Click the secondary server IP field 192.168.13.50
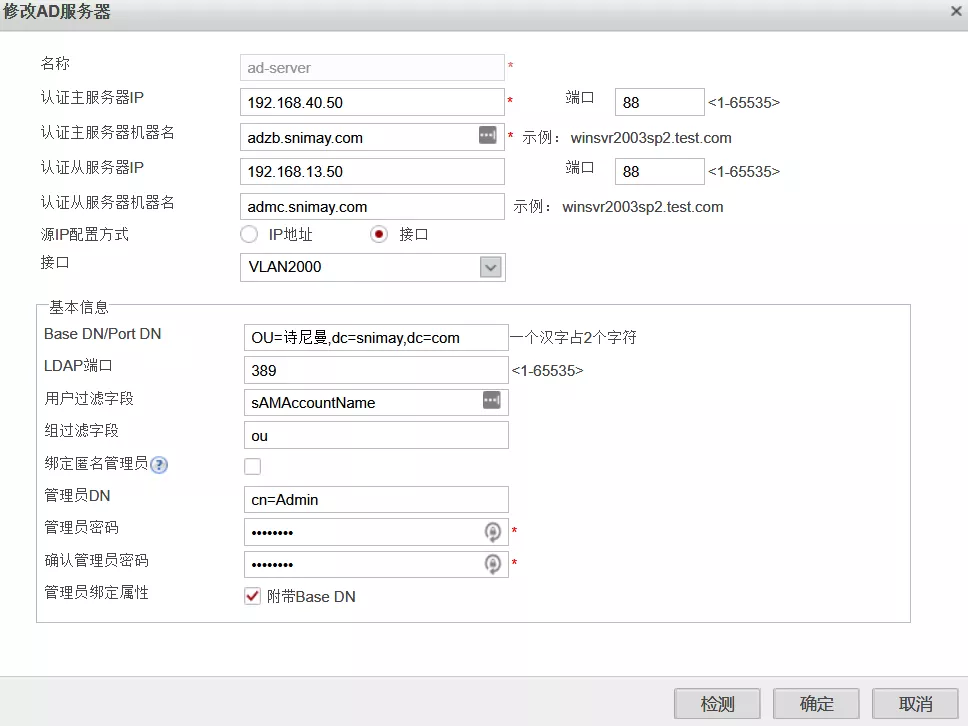The height and width of the screenshot is (726, 968). coord(372,172)
